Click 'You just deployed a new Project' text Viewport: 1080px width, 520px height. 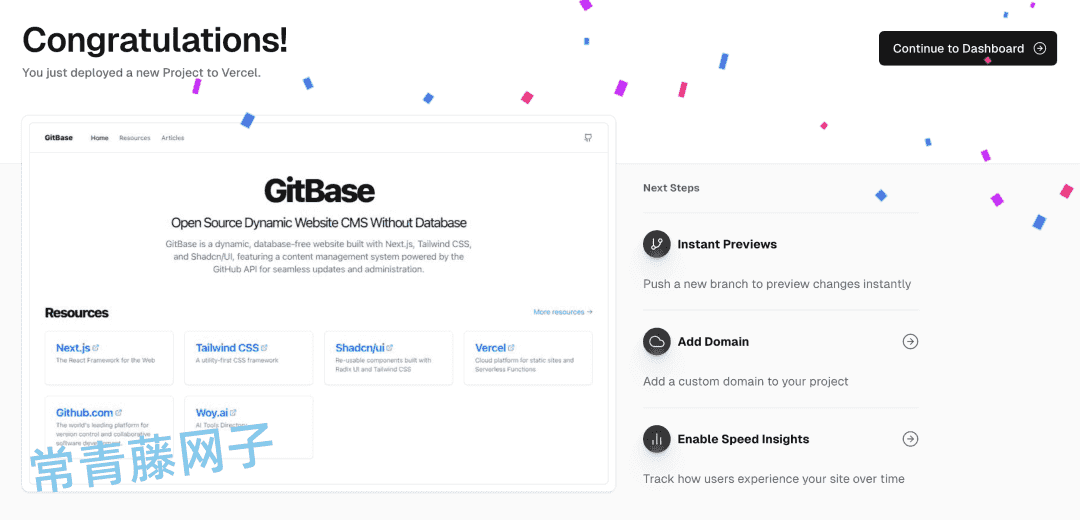click(141, 72)
